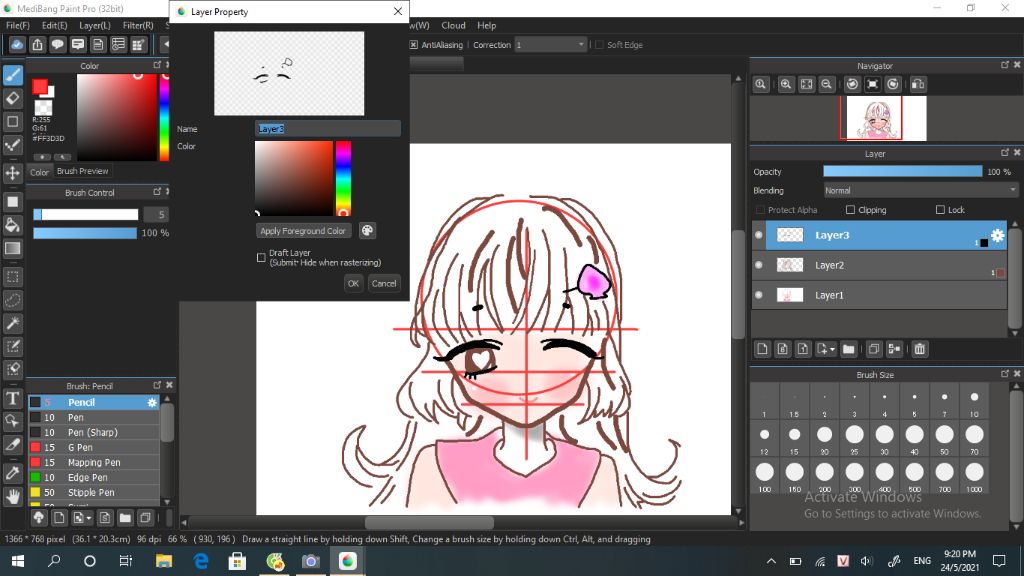Viewport: 1024px width, 576px height.
Task: Click the export share icon in toolbar
Action: pos(37,44)
